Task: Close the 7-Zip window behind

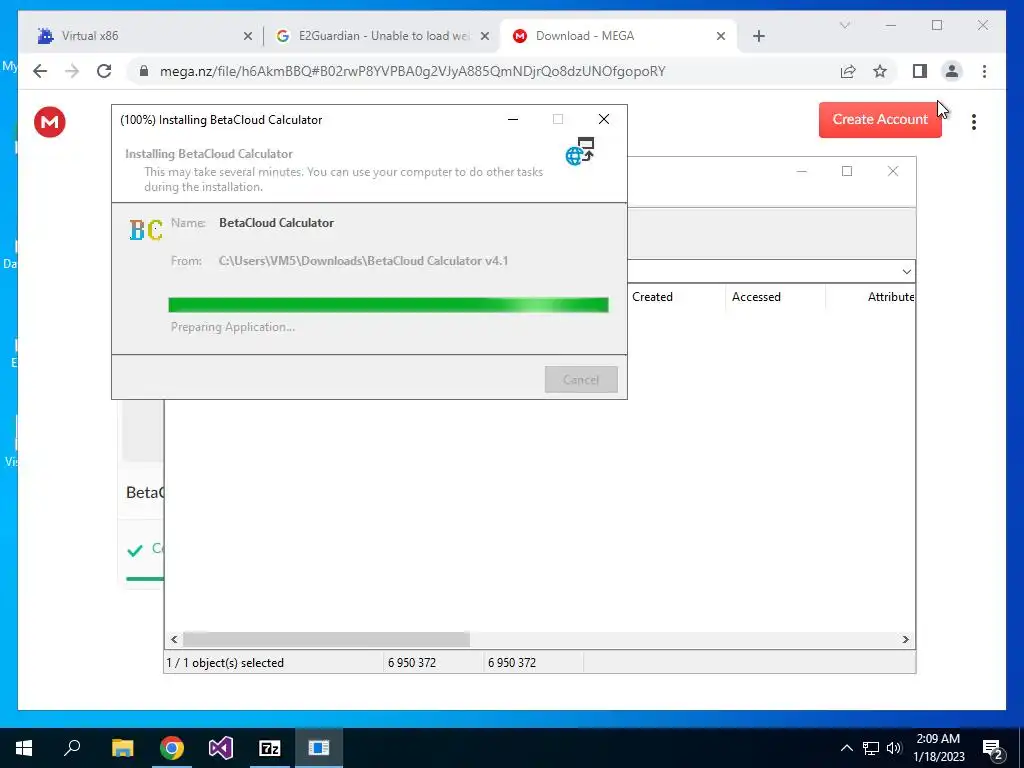Action: pyautogui.click(x=893, y=171)
